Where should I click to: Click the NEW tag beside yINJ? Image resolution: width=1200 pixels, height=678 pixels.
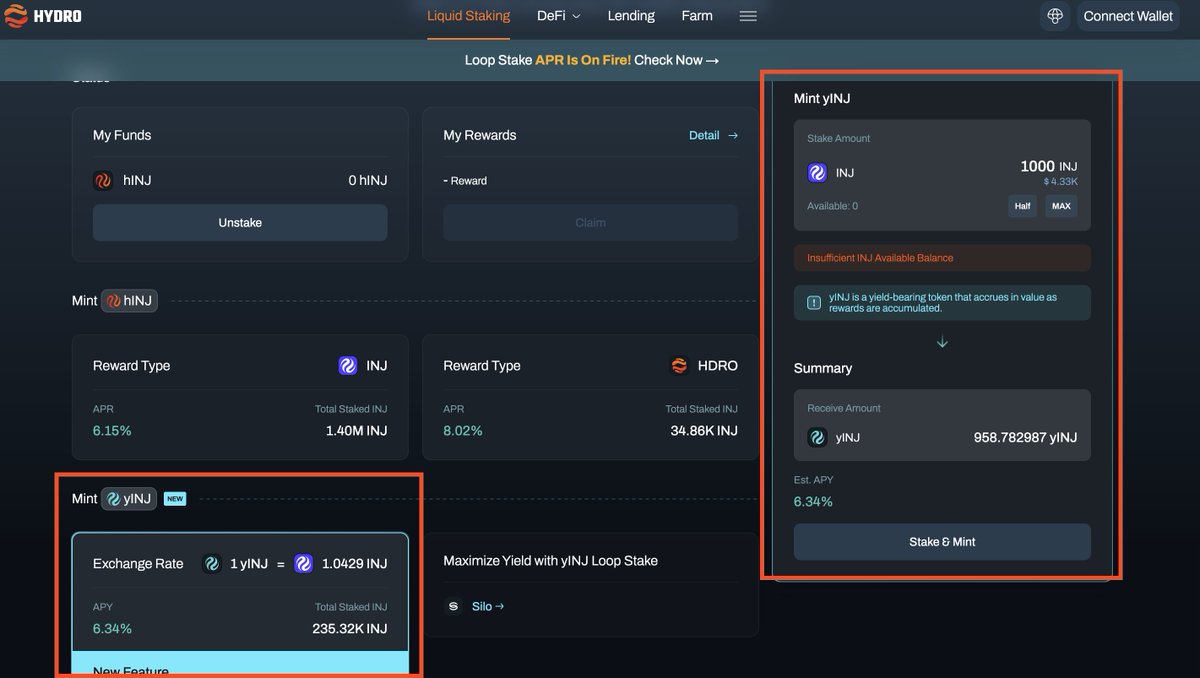pyautogui.click(x=175, y=498)
